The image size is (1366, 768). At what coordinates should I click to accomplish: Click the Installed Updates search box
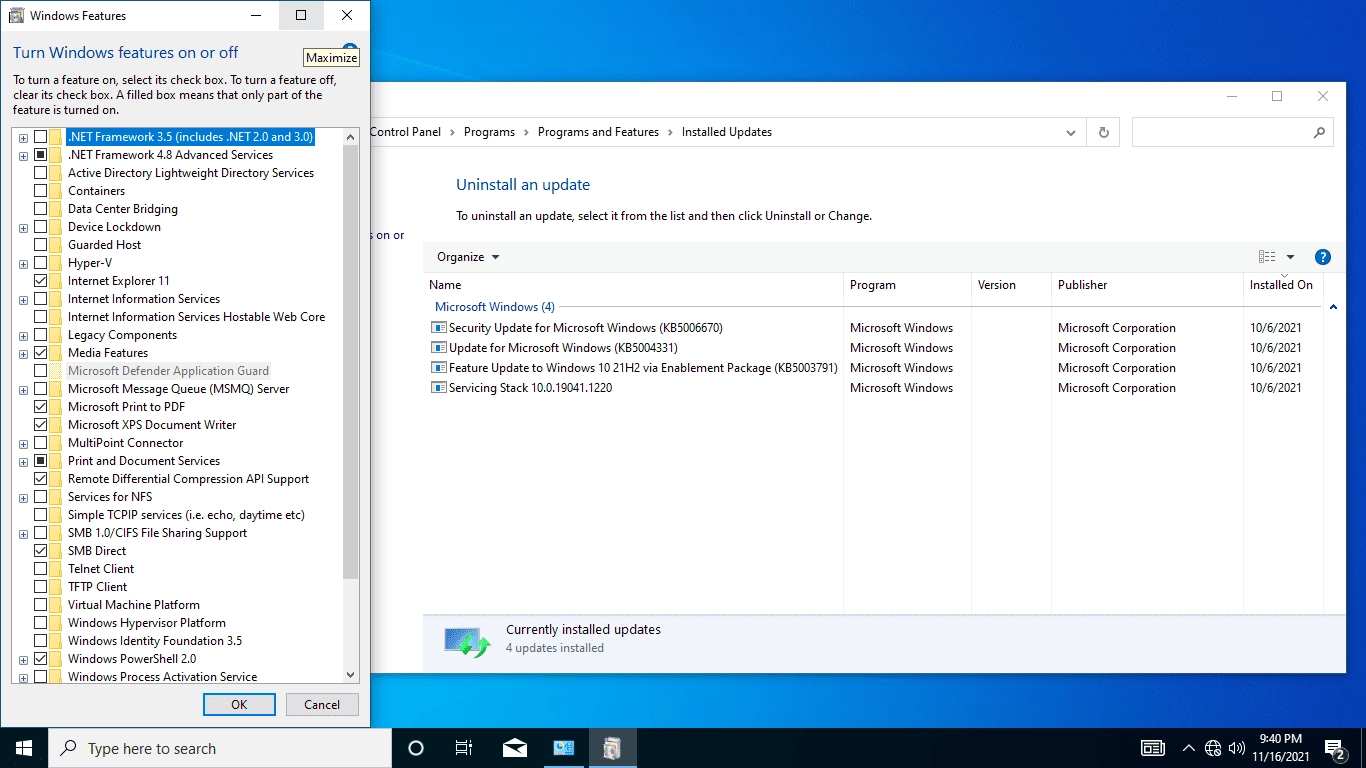(1232, 132)
